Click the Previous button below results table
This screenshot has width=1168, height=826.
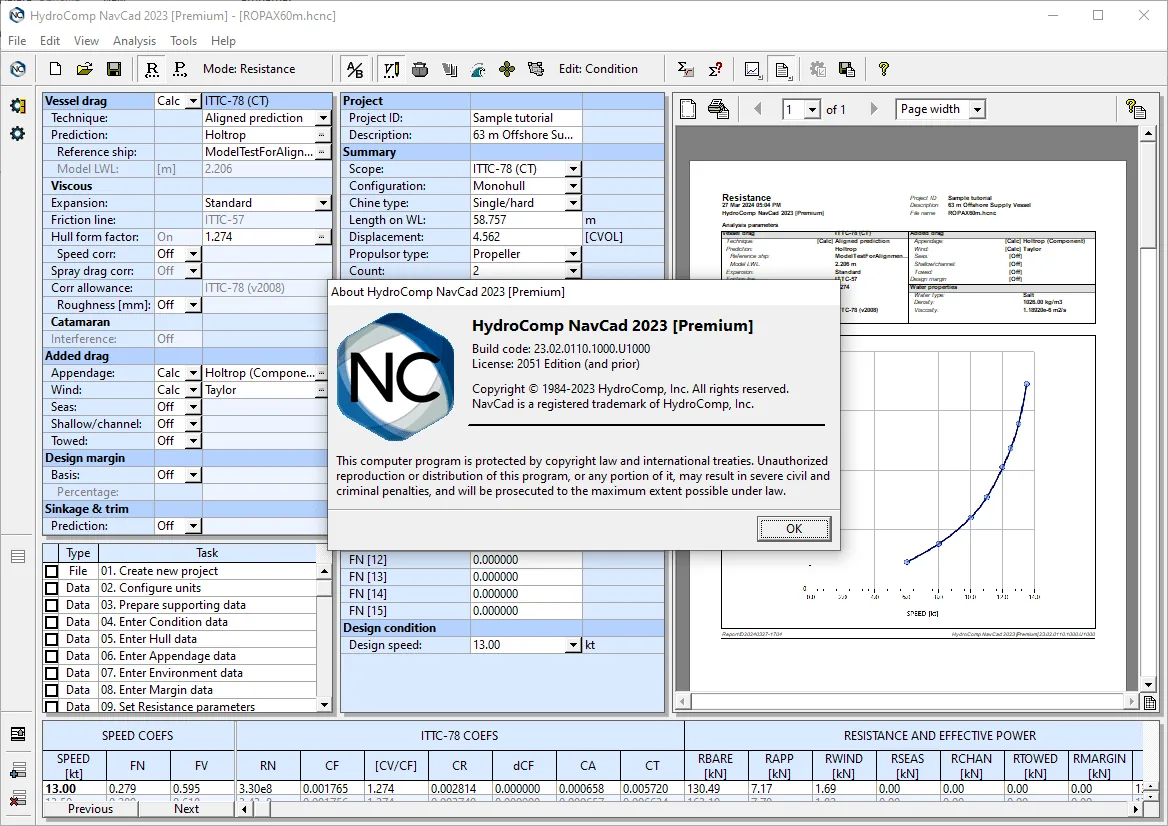coord(90,809)
